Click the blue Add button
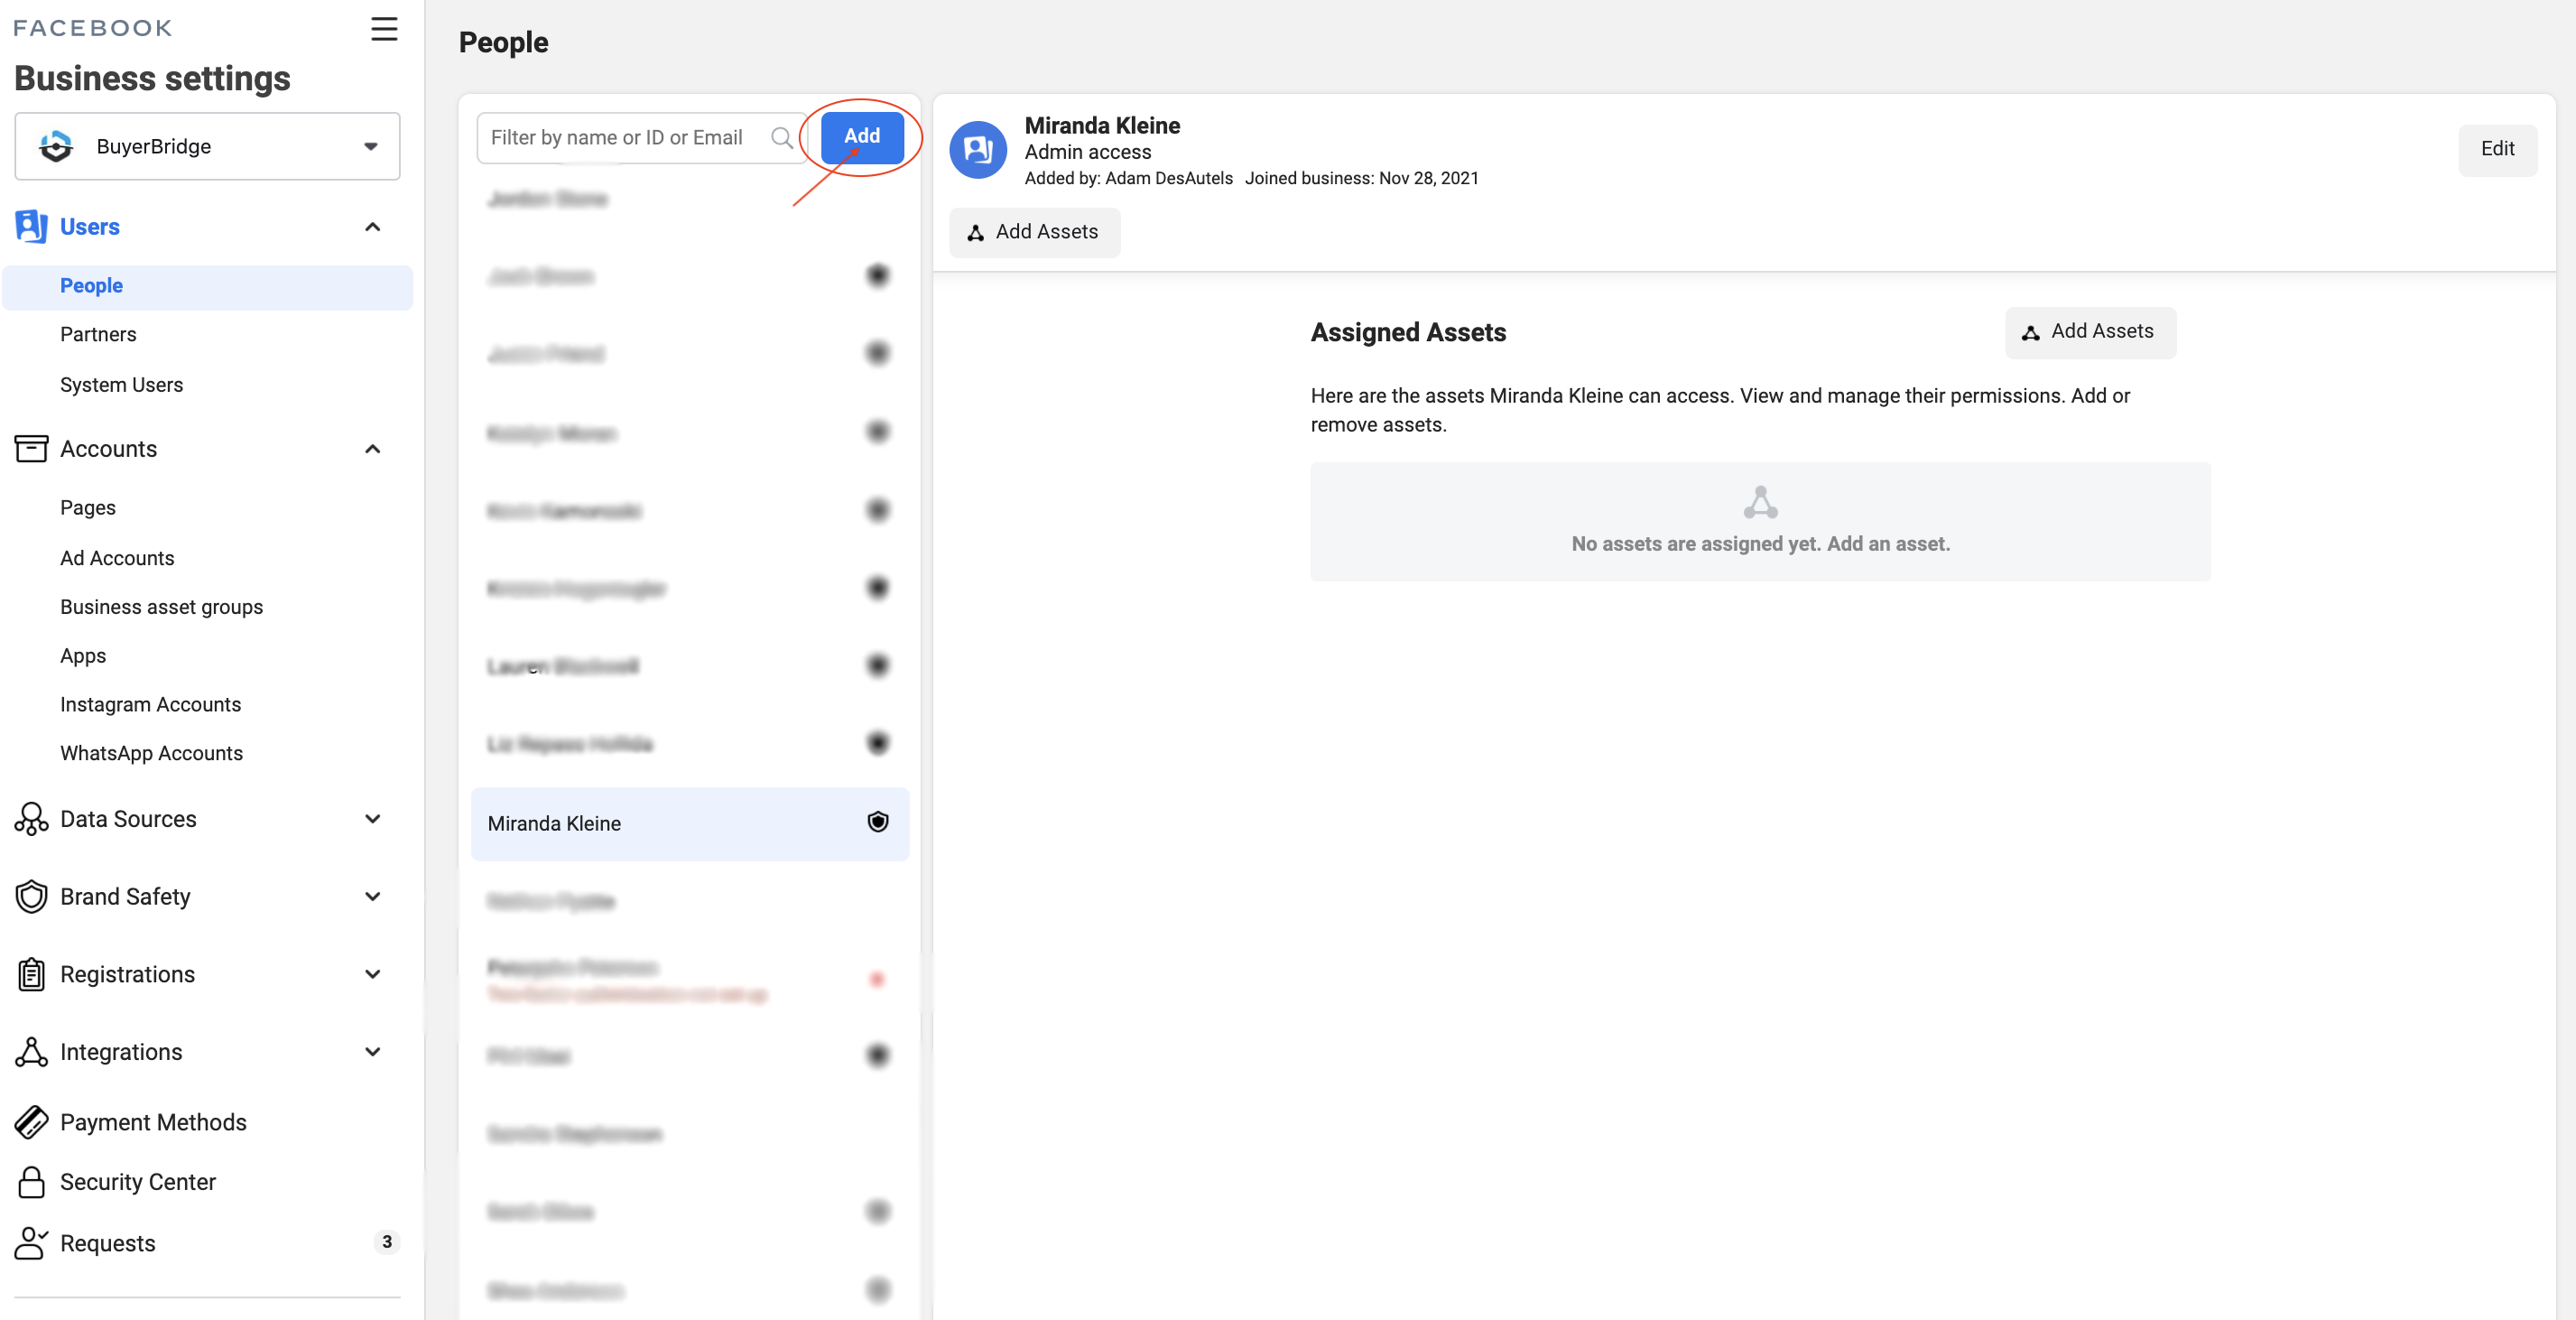 coord(862,137)
